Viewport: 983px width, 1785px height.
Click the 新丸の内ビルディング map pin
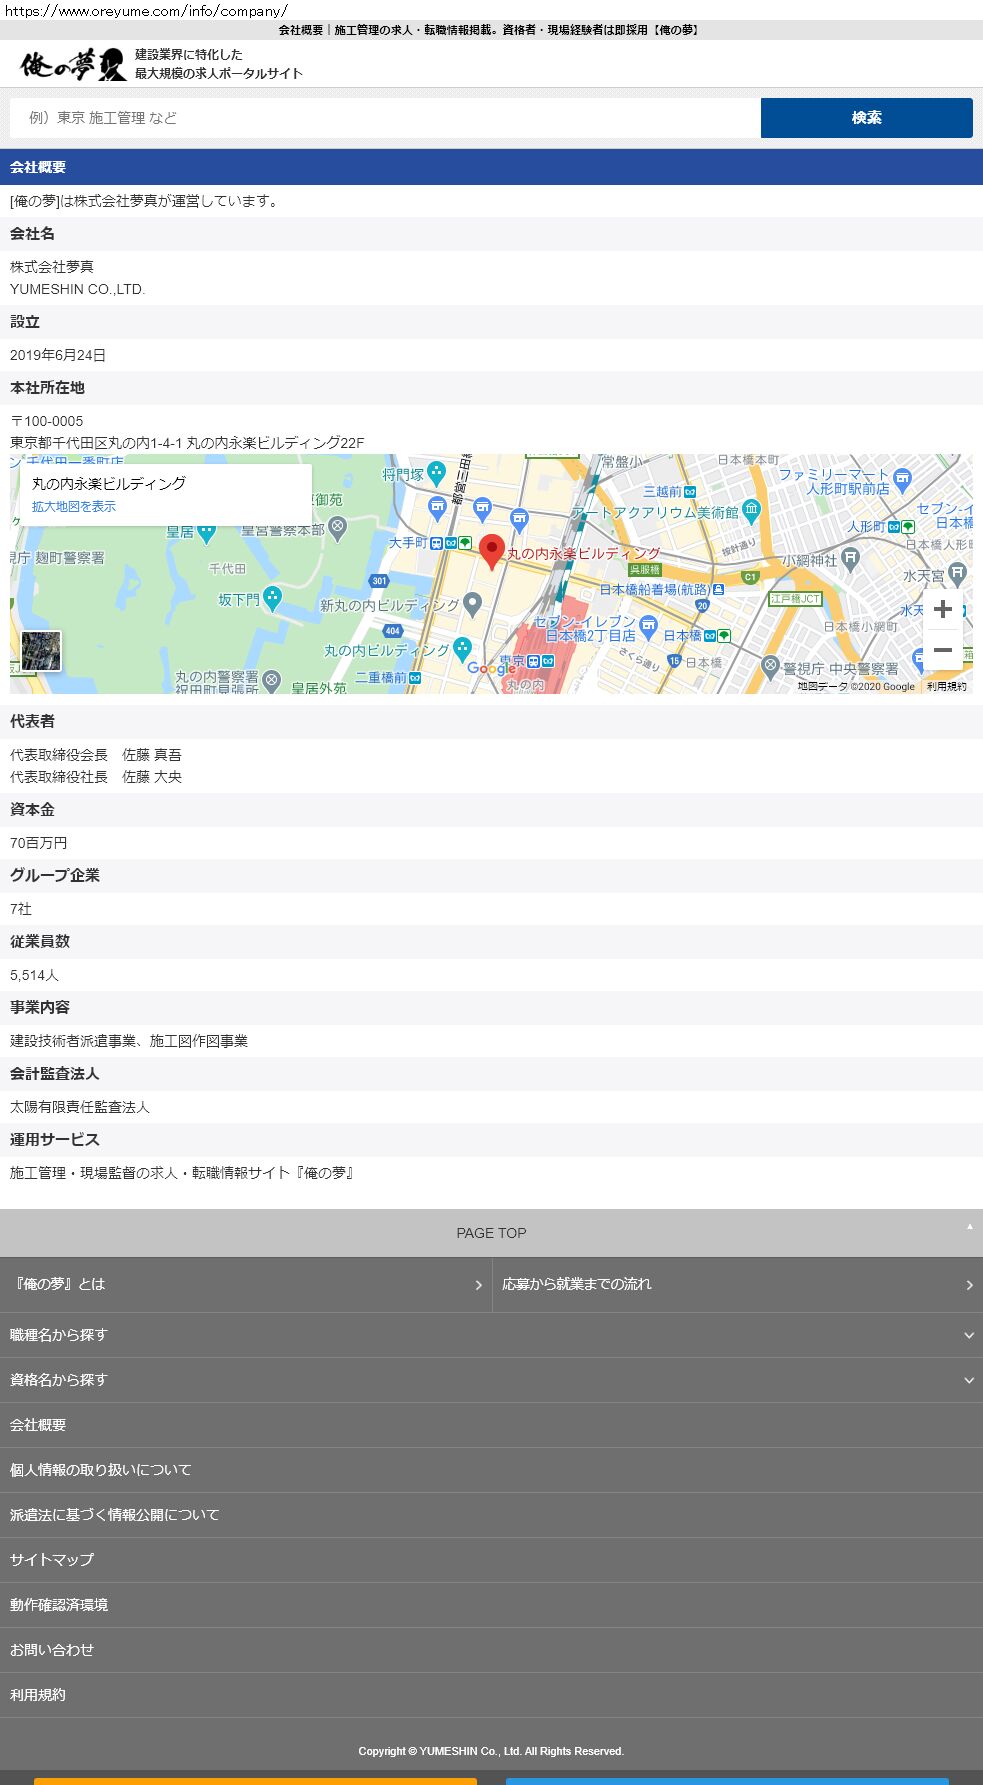pyautogui.click(x=473, y=603)
